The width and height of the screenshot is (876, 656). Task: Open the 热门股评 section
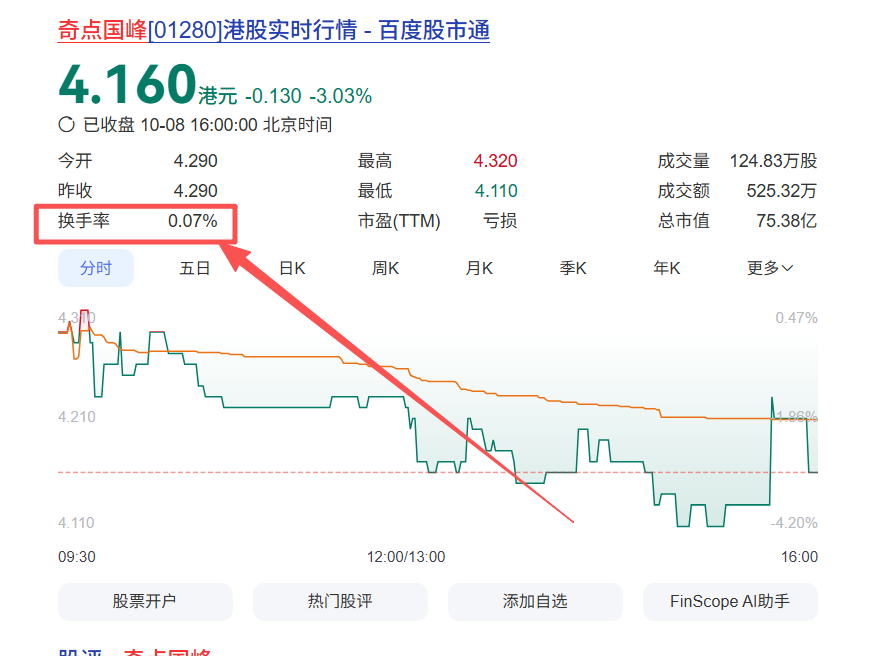pyautogui.click(x=340, y=602)
